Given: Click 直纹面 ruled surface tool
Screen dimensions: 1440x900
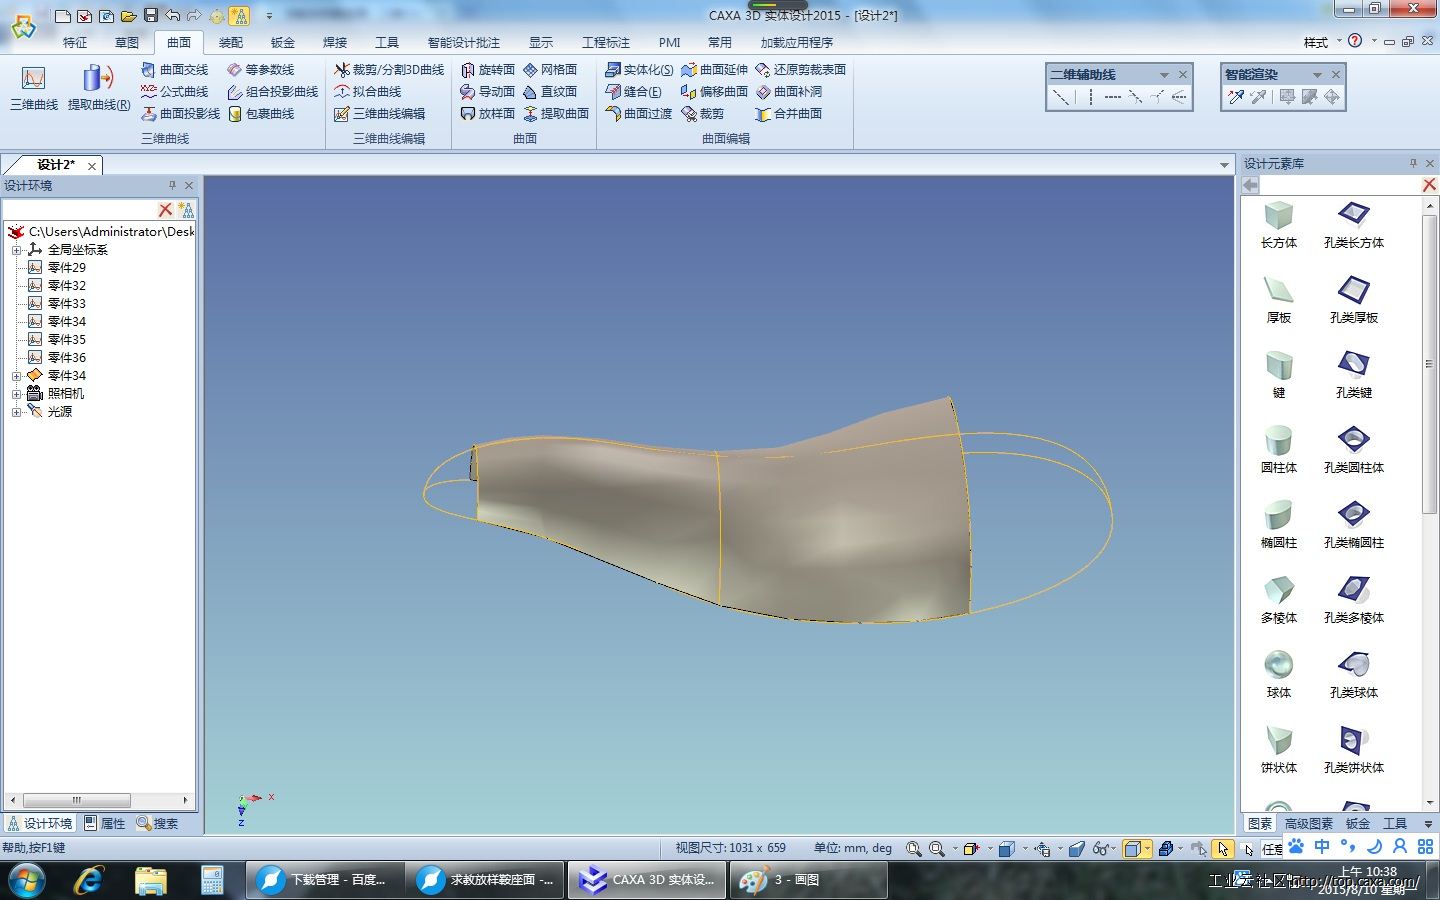Looking at the screenshot, I should (x=550, y=92).
